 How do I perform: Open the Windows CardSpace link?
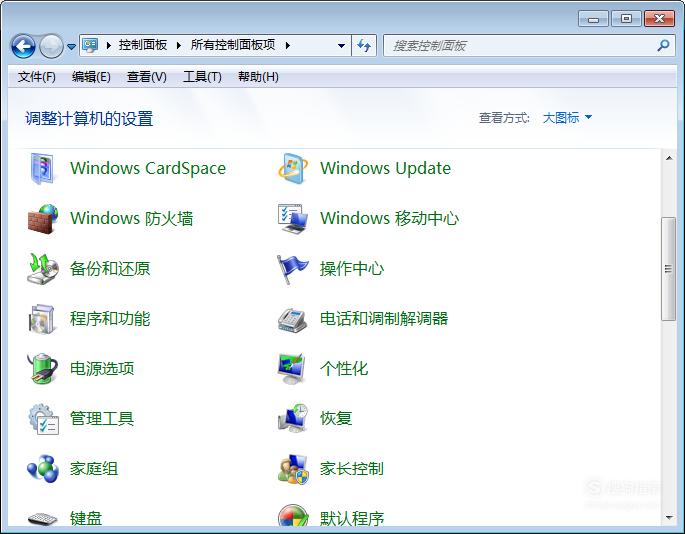pos(148,168)
